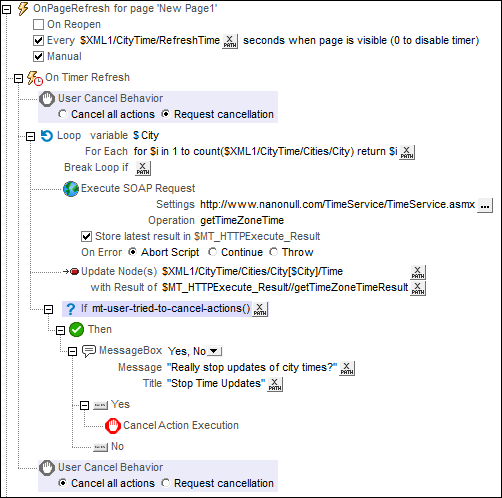The image size is (502, 498).
Task: Click the red Cancel Action Execution icon
Action: (x=113, y=426)
